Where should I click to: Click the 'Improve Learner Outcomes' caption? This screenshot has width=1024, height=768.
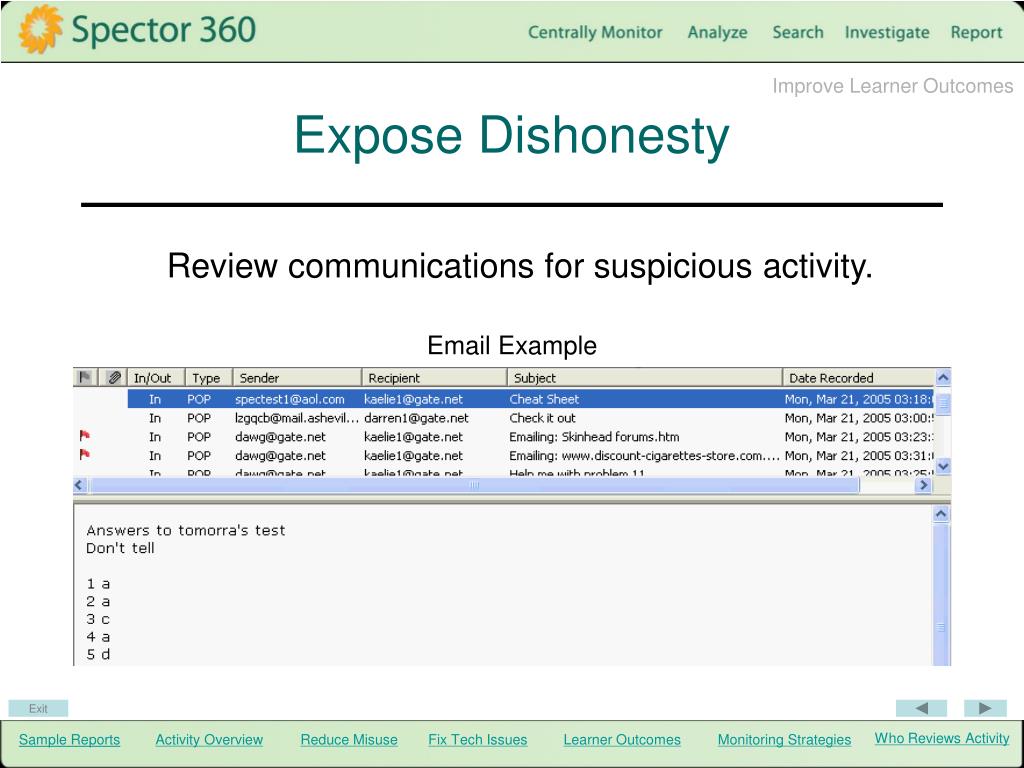(x=893, y=86)
